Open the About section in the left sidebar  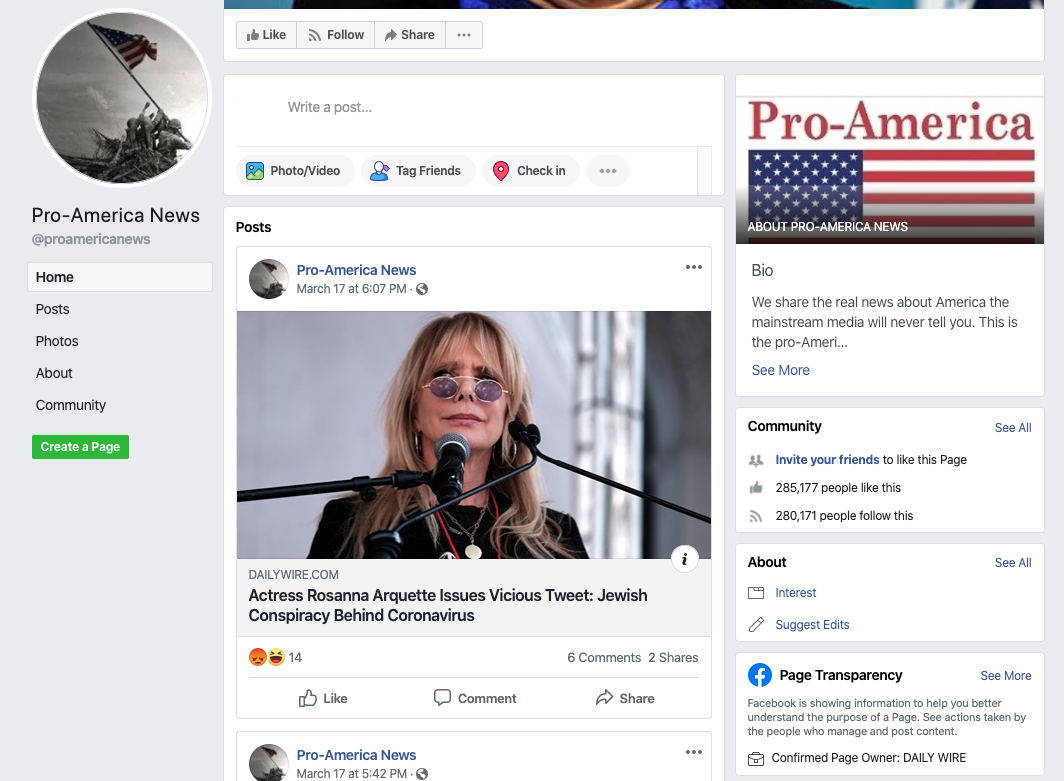click(x=54, y=373)
